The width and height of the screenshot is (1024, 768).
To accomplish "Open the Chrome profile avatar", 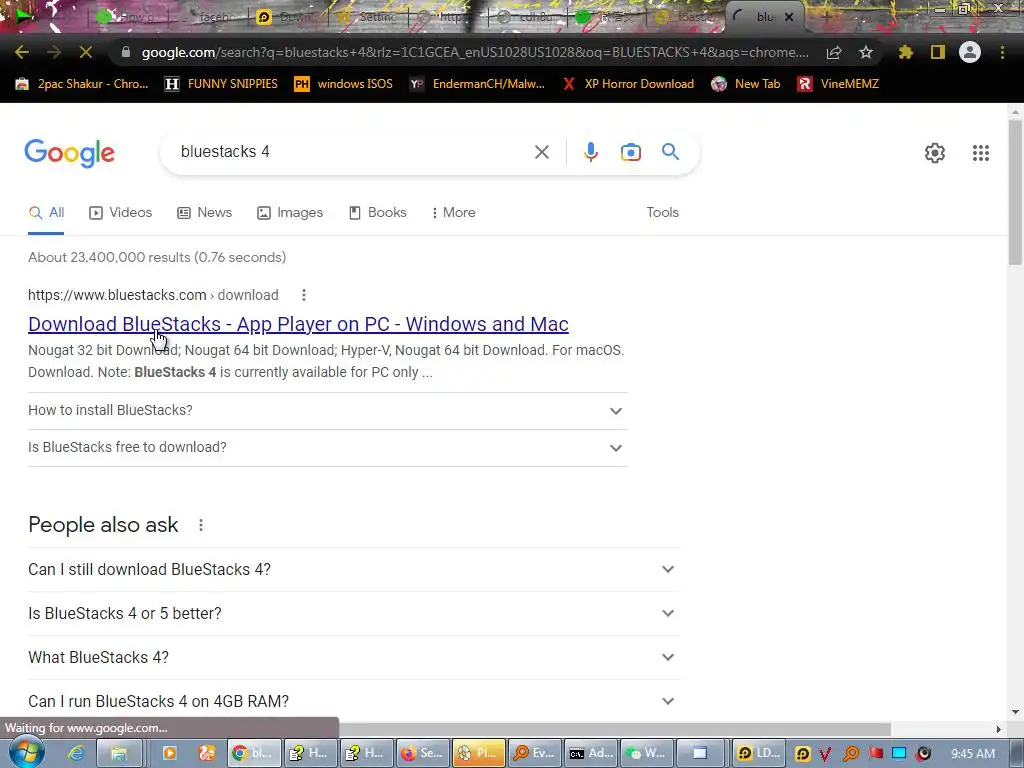I will point(970,52).
